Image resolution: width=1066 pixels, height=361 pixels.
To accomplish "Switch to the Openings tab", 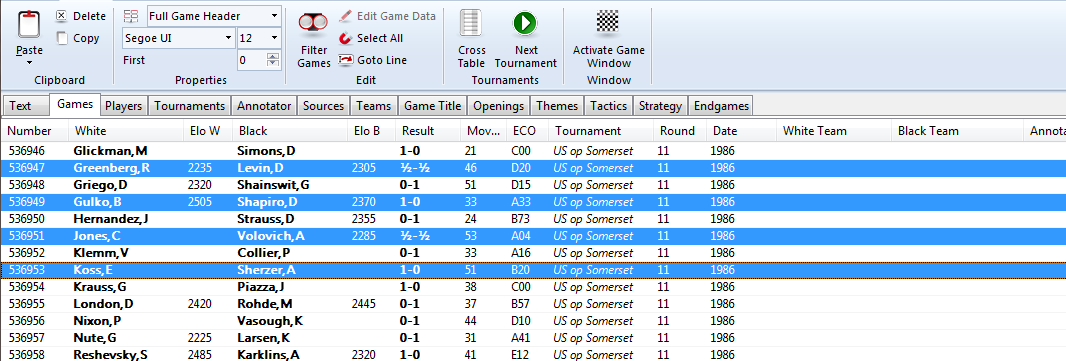I will point(499,105).
